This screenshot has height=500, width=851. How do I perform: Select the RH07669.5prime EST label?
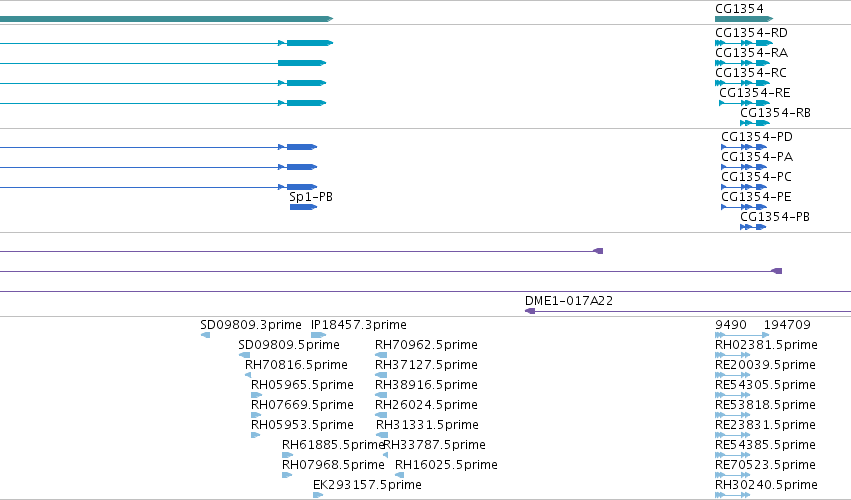pos(302,405)
